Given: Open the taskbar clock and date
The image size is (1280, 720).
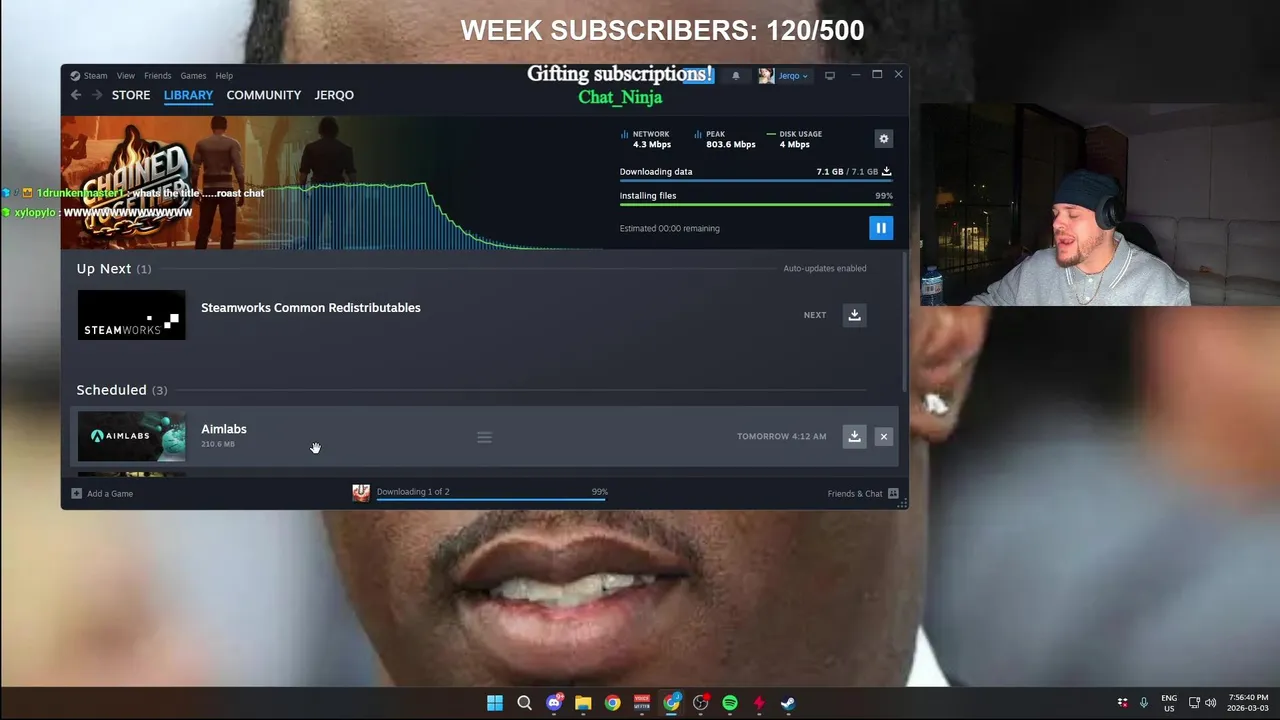Looking at the screenshot, I should coord(1247,703).
